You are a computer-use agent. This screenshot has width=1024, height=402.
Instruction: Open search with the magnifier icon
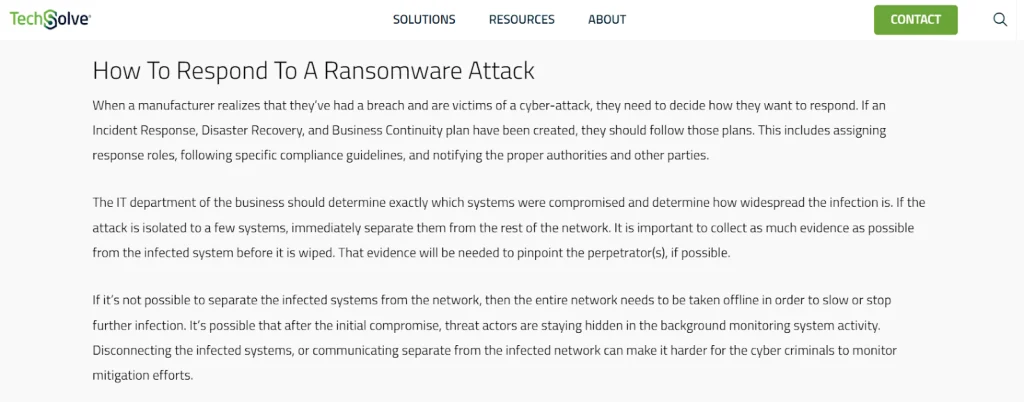(x=1000, y=20)
